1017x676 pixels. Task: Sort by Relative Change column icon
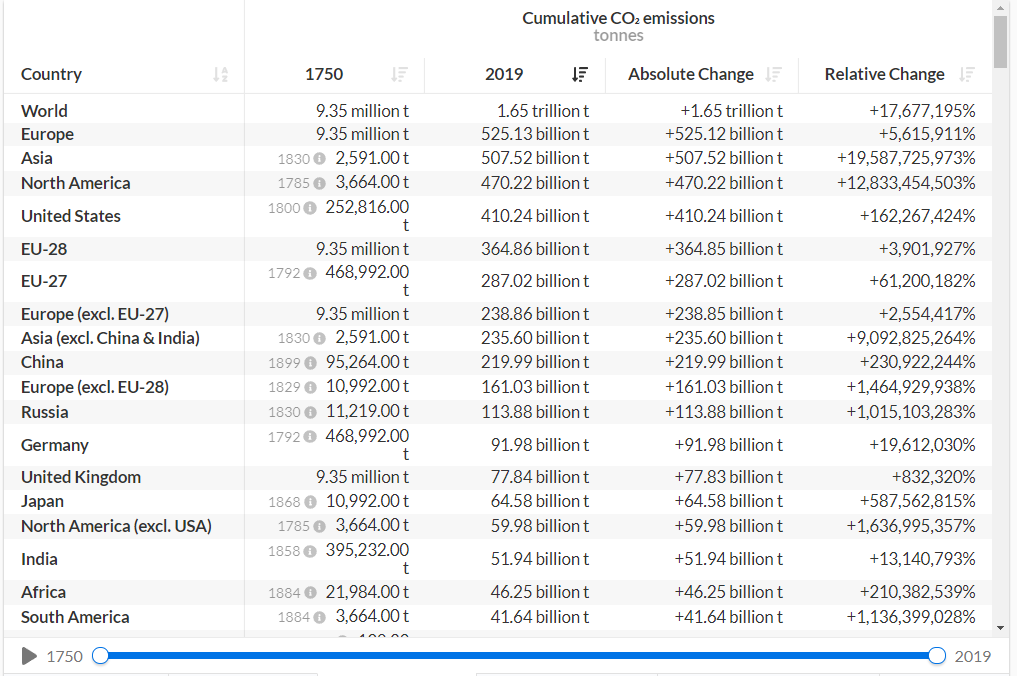[967, 75]
